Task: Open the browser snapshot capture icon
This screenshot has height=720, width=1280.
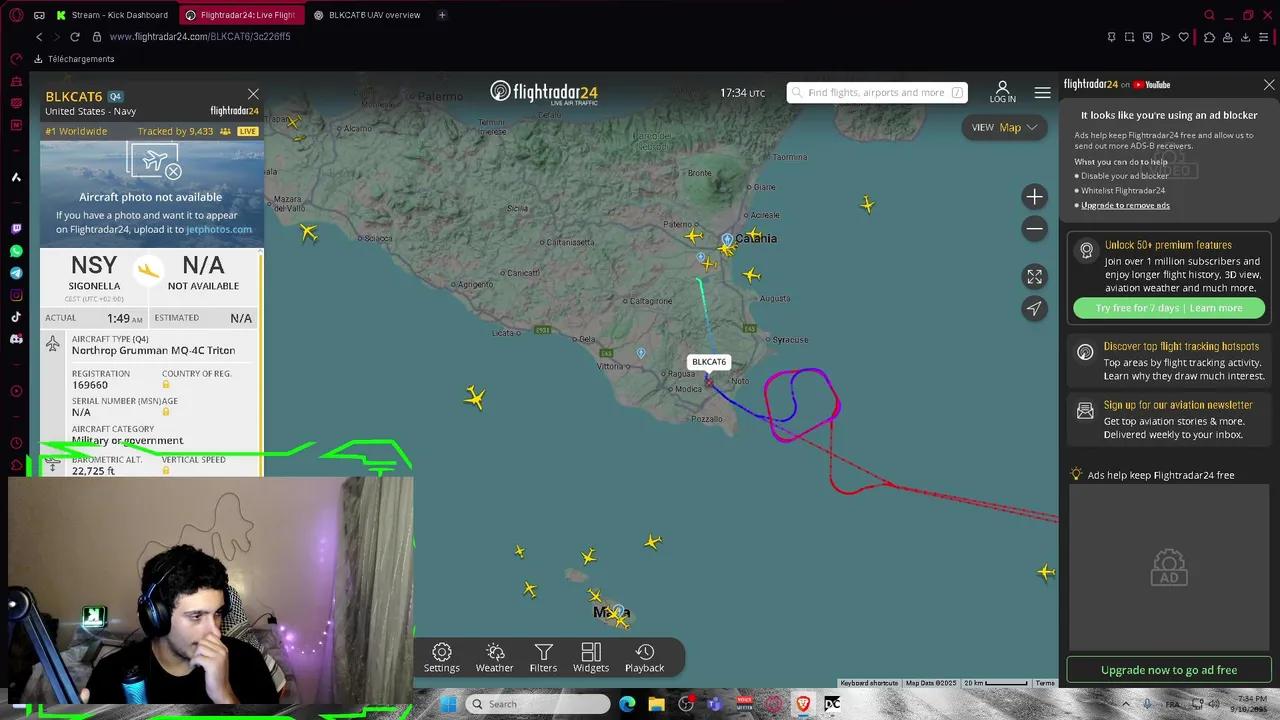Action: (1129, 37)
